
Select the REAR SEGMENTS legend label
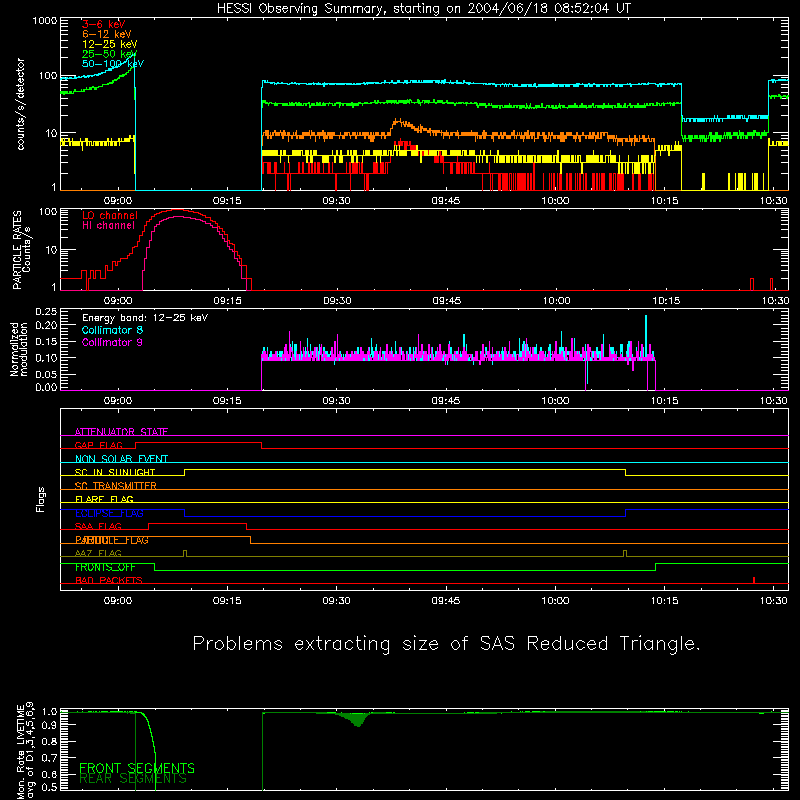pyautogui.click(x=133, y=779)
